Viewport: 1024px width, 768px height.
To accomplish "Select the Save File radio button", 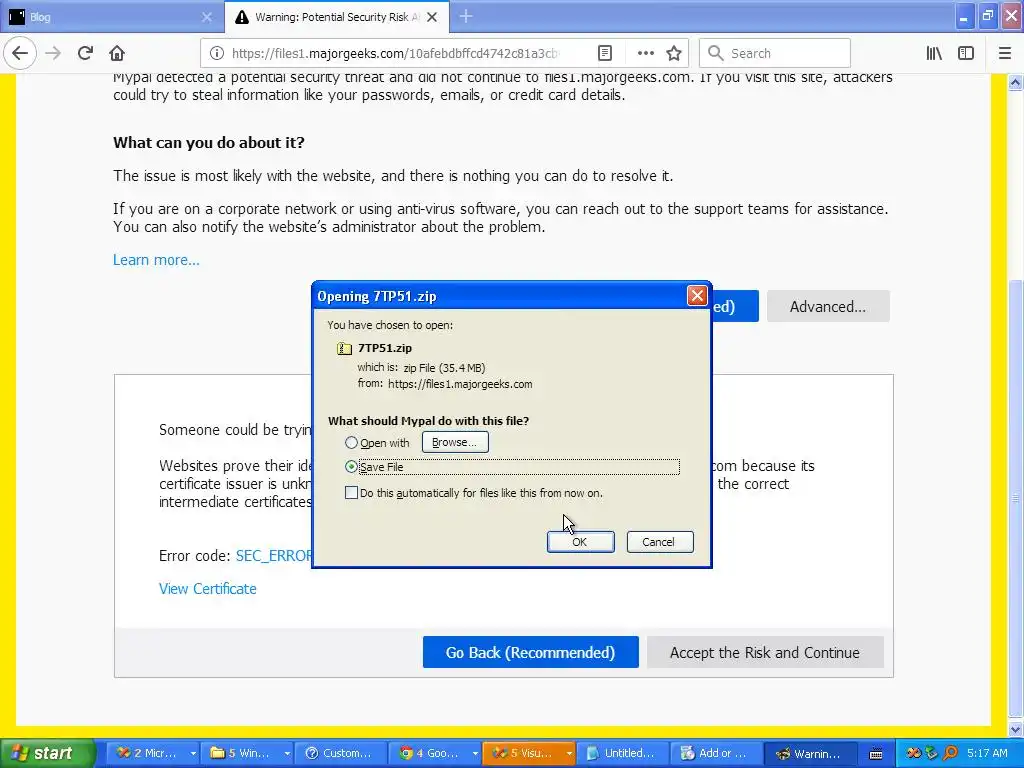I will coord(351,466).
